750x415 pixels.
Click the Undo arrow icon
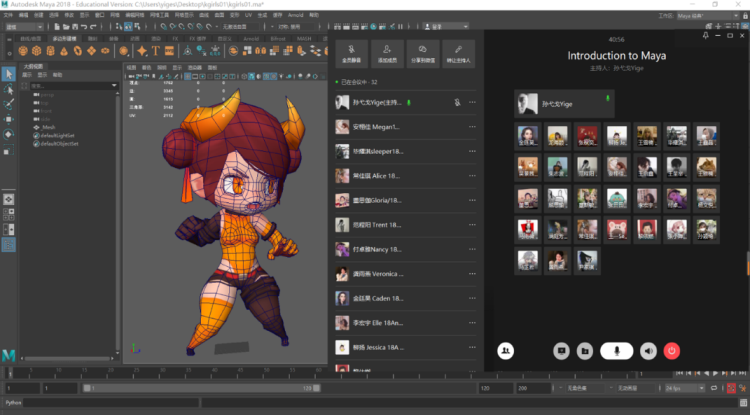[x=84, y=27]
